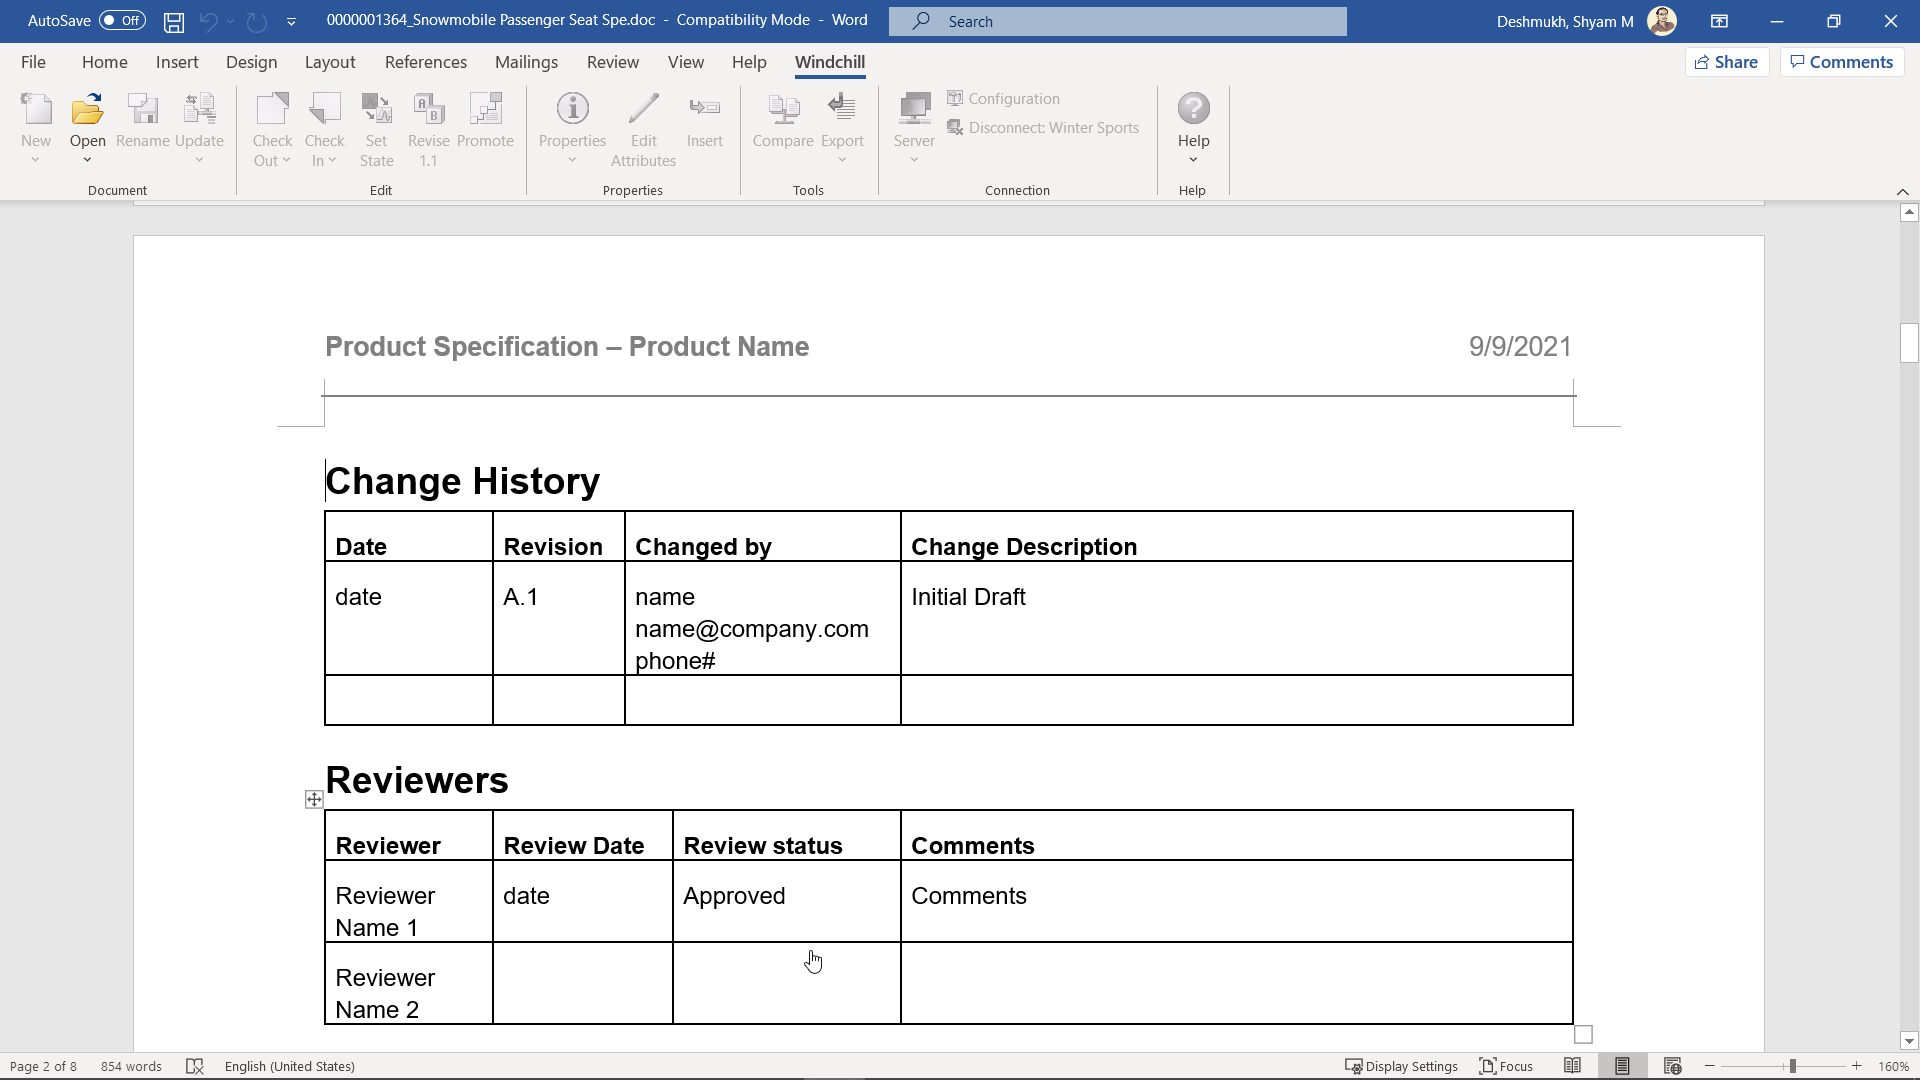Enable Focus mode from the status bar
Screen dimensions: 1920x1080
[1506, 1066]
